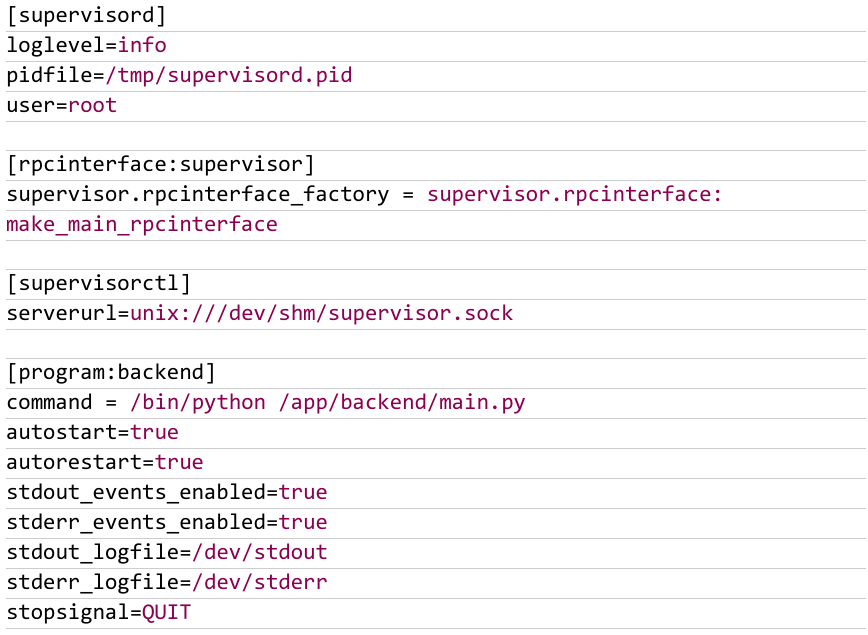
Task: Select the loglevel=info line
Action: tap(86, 45)
